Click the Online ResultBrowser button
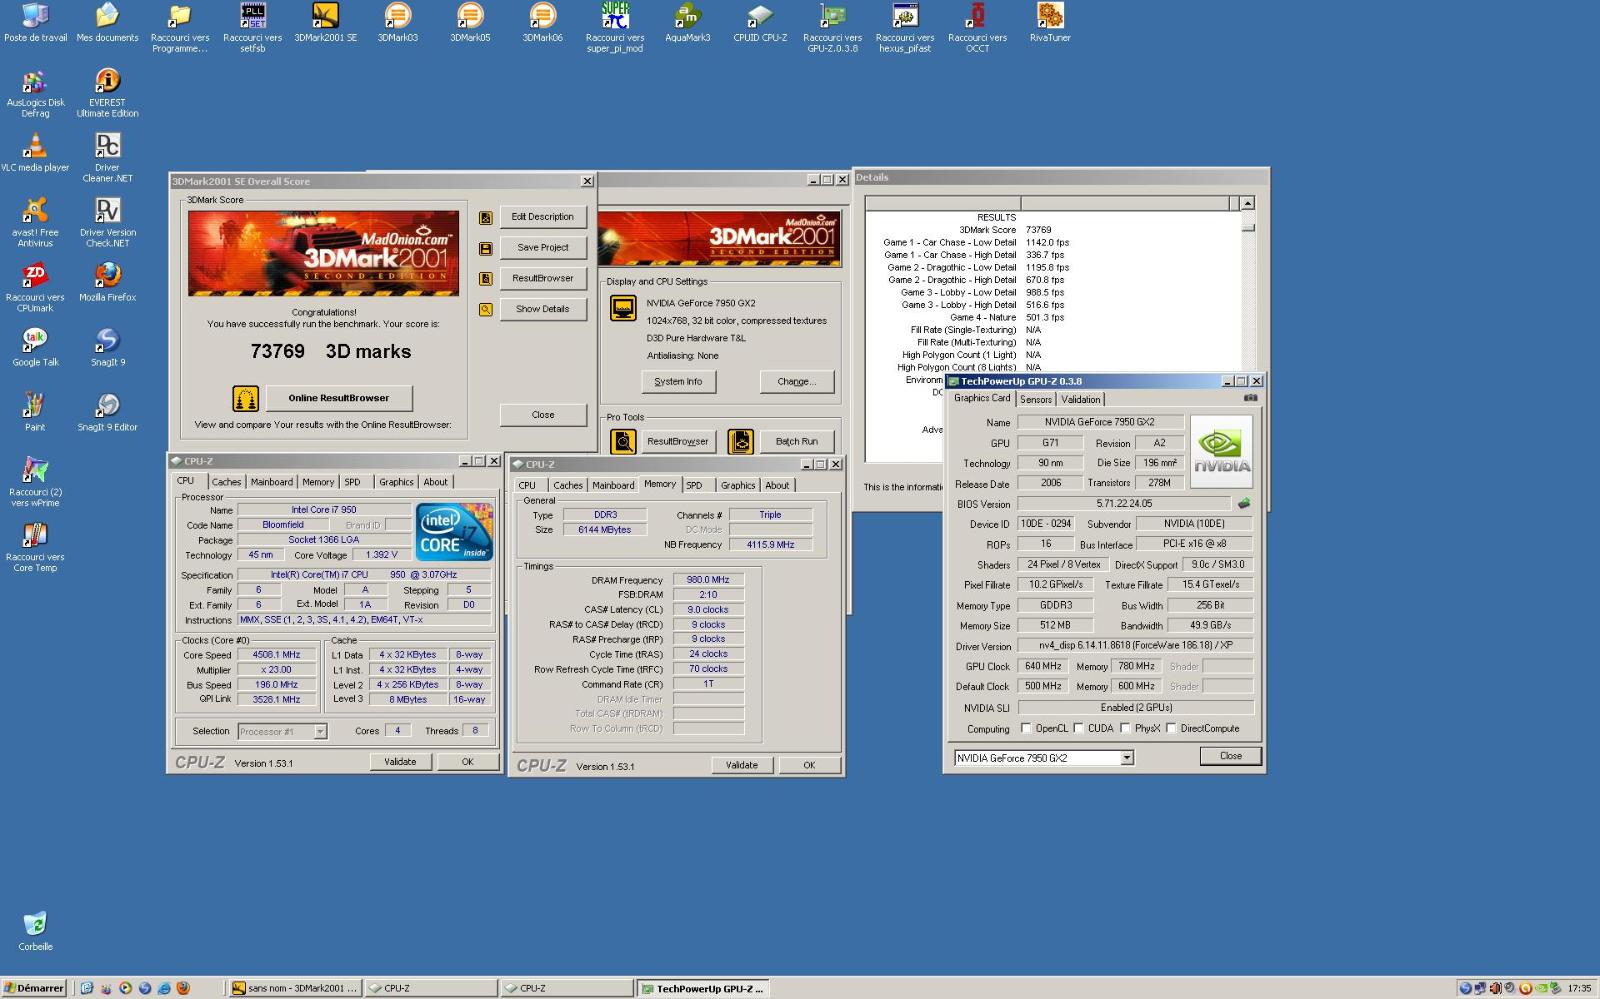1600x999 pixels. click(x=338, y=398)
